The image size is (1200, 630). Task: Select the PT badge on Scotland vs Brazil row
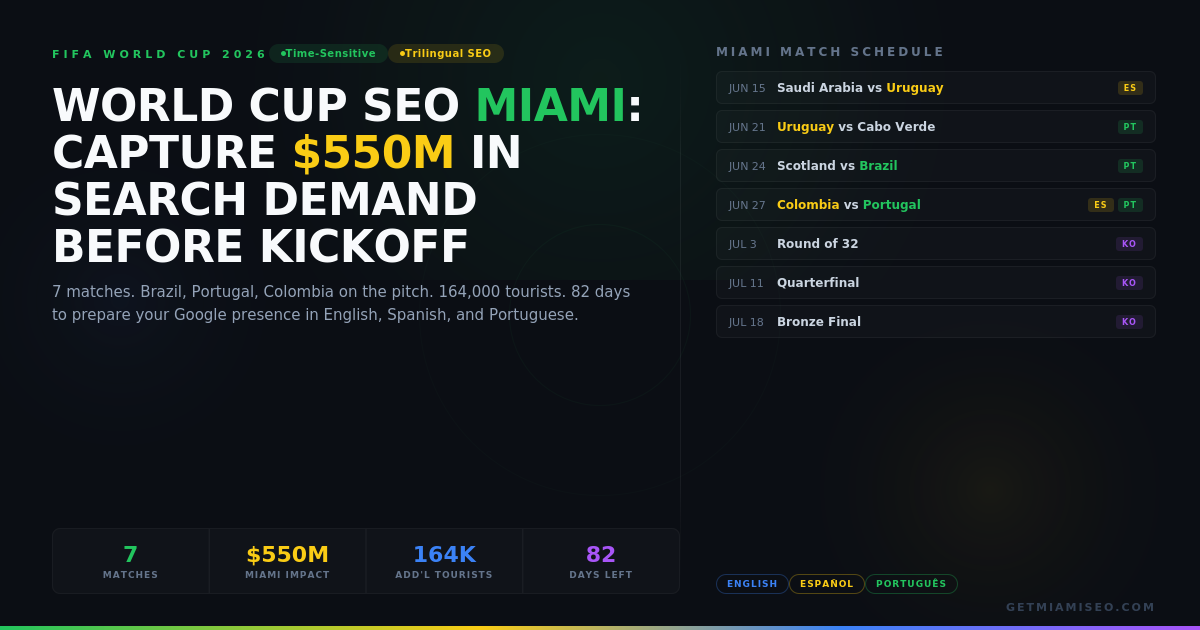click(x=1129, y=165)
